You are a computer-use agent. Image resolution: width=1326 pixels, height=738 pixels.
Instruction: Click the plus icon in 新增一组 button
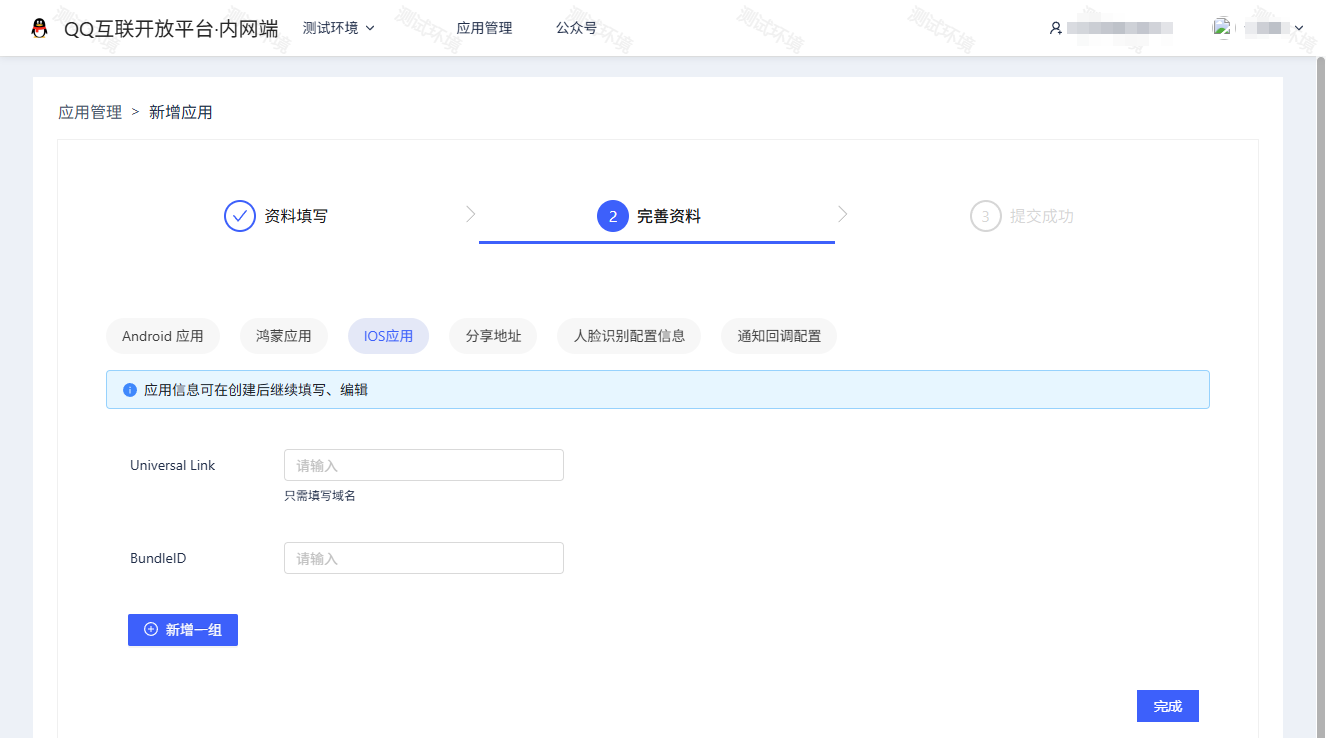pyautogui.click(x=151, y=630)
